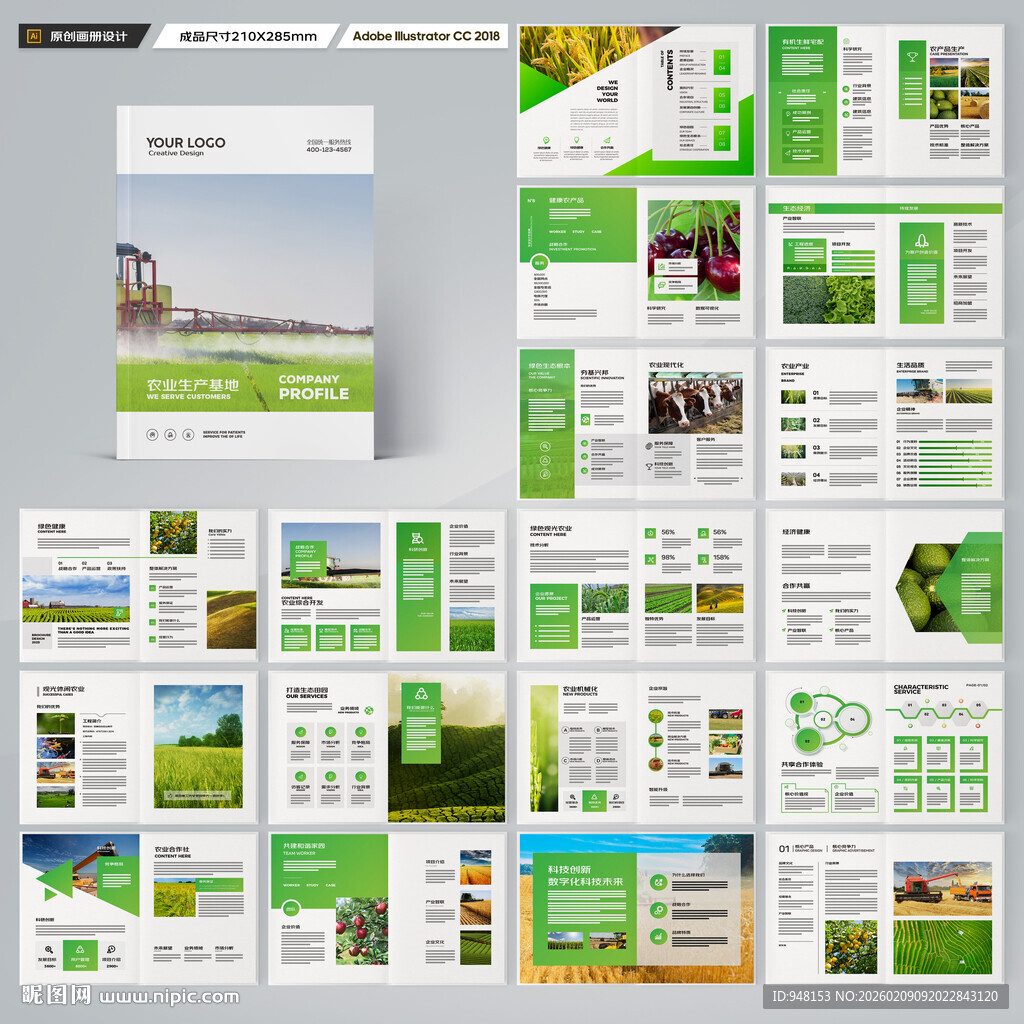This screenshot has width=1024, height=1024.
Task: Click the 158% statistic
Action: coord(721,558)
